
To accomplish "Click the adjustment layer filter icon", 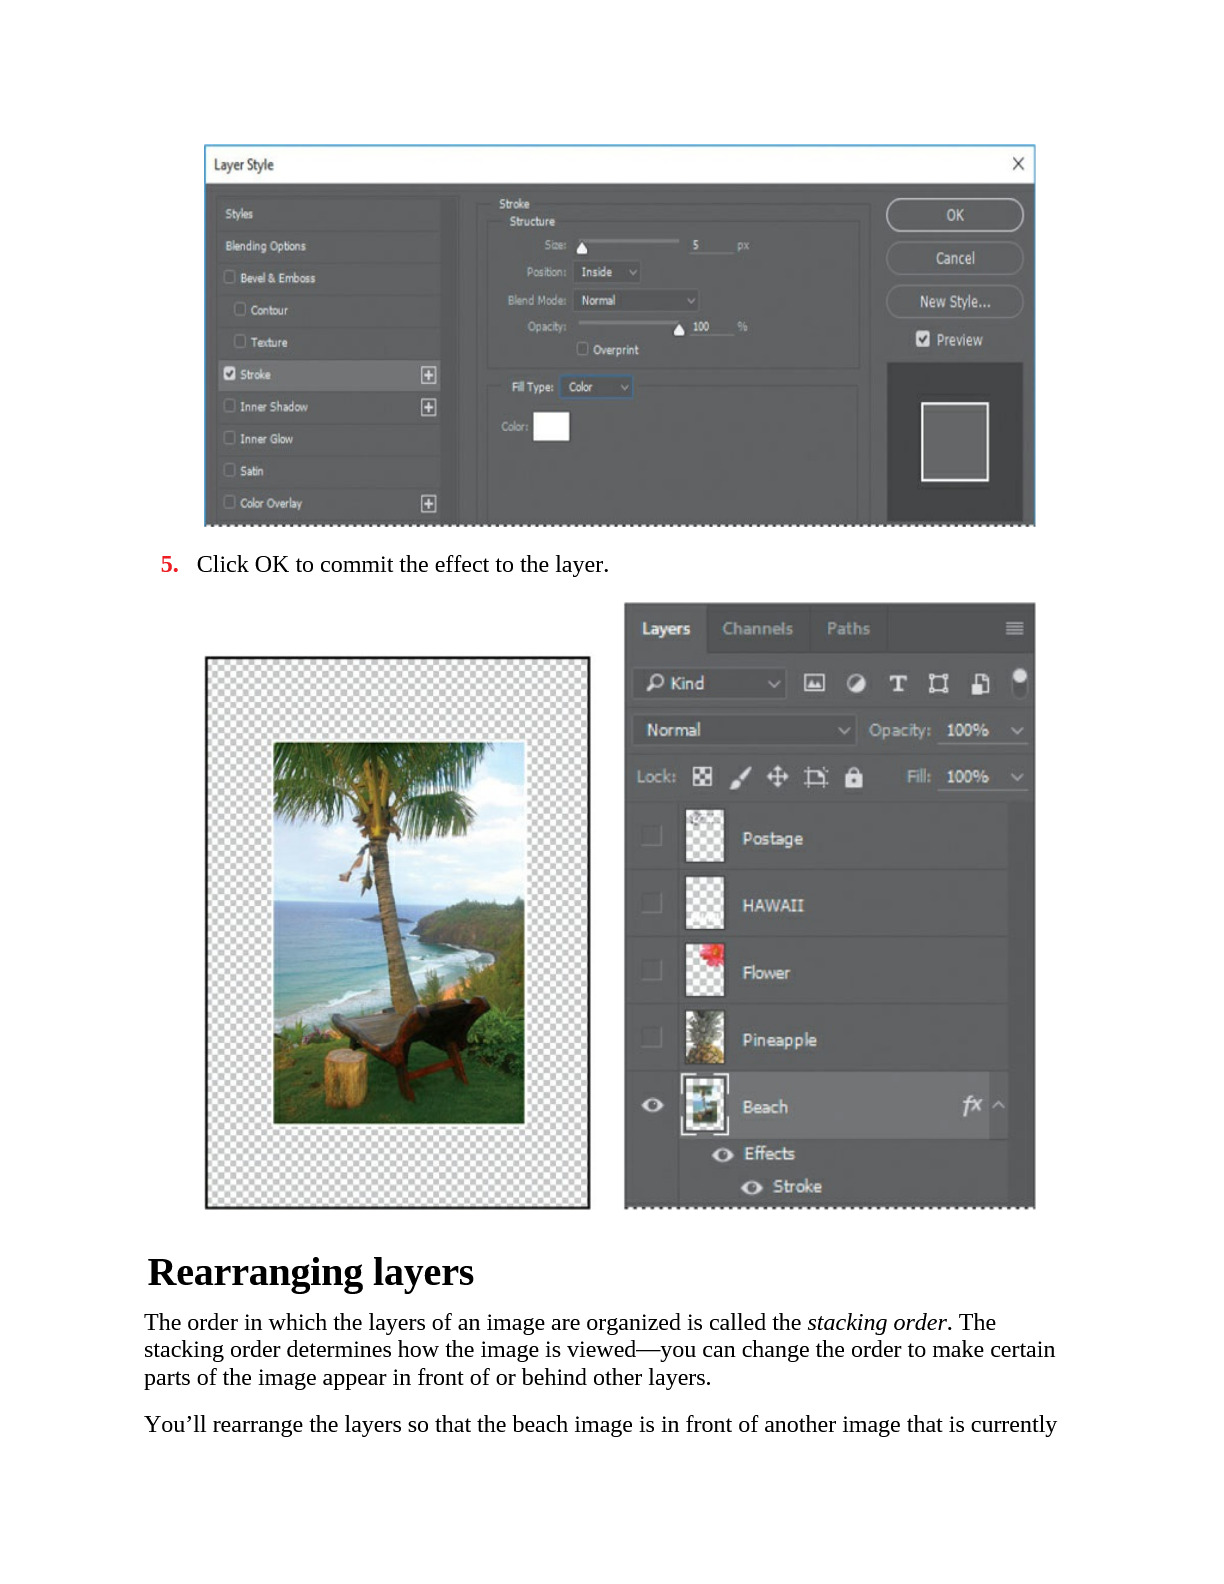I will click(x=856, y=683).
